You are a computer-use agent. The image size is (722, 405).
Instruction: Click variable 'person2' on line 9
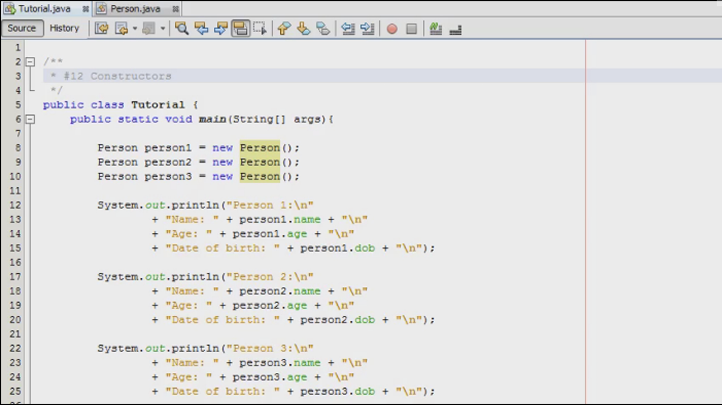(x=168, y=162)
